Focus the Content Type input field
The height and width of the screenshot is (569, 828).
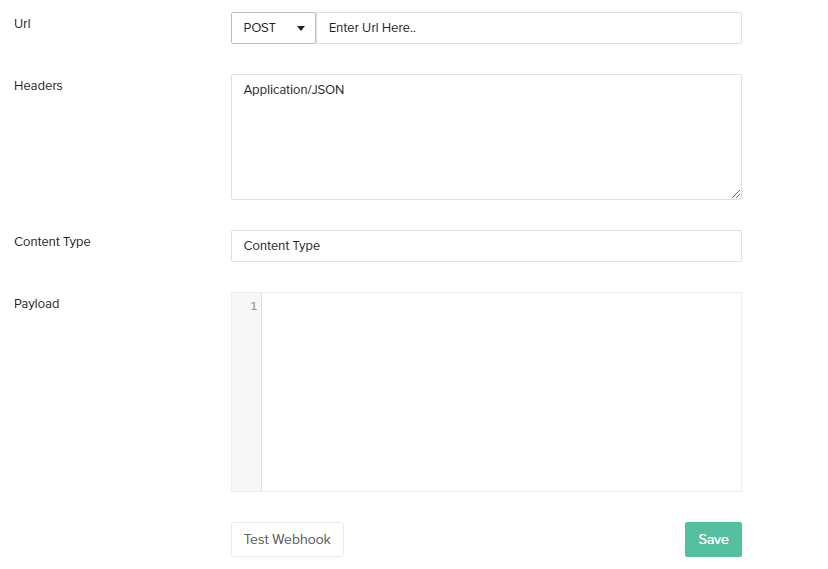point(486,246)
